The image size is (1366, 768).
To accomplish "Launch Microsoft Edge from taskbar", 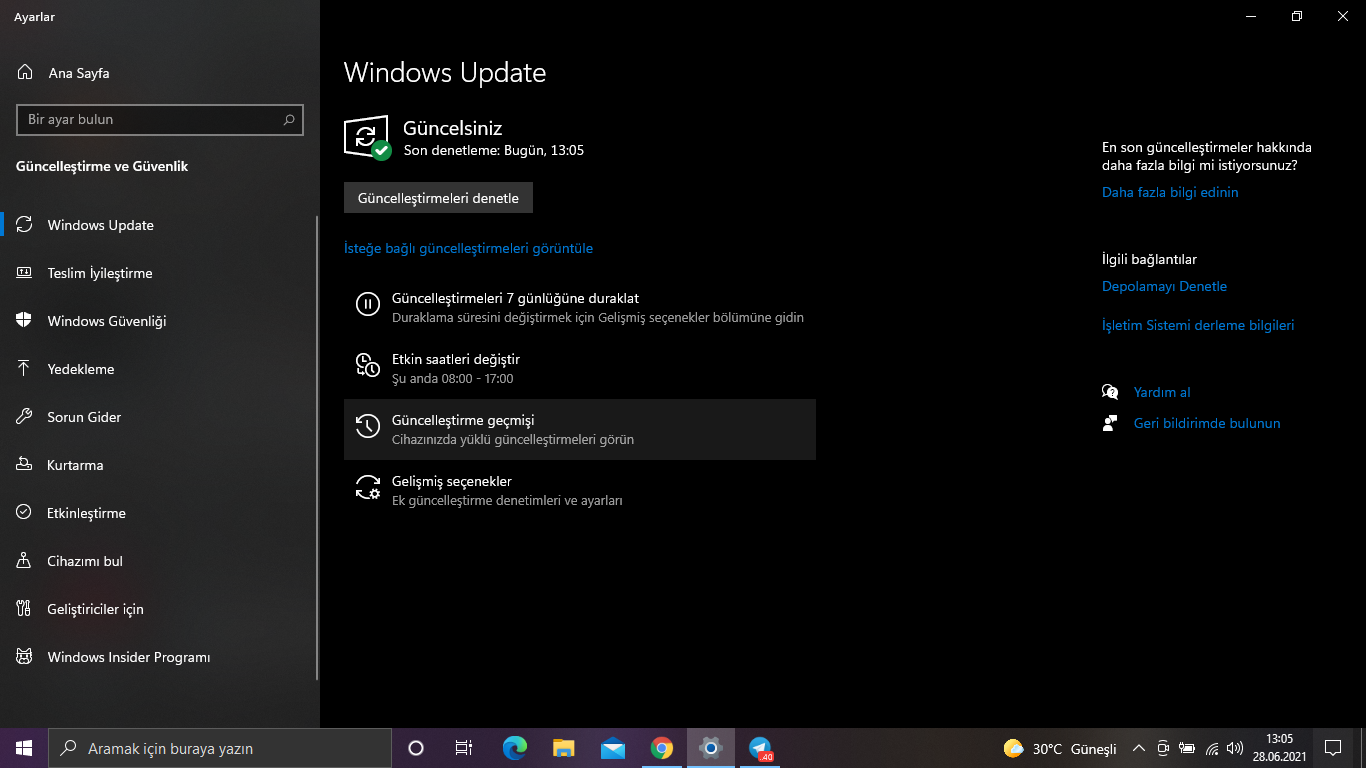I will click(x=514, y=748).
